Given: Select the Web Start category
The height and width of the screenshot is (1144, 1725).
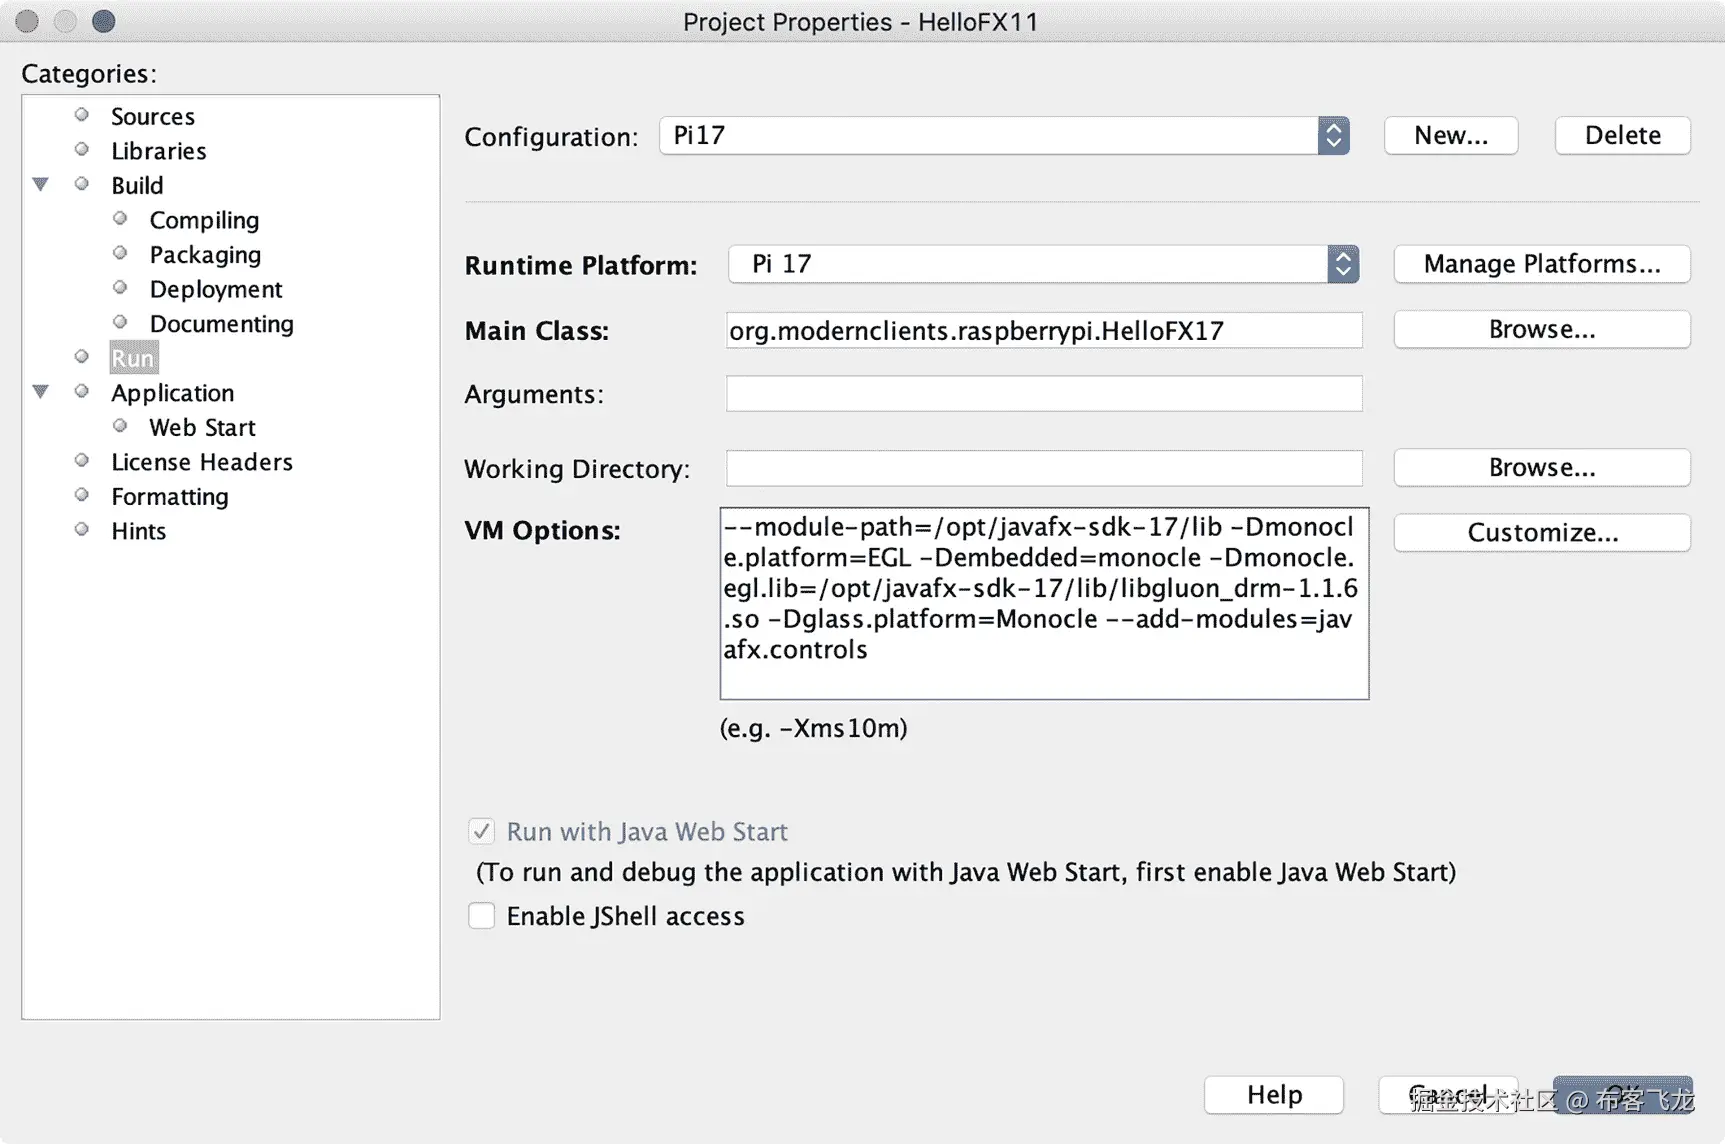Looking at the screenshot, I should [202, 427].
